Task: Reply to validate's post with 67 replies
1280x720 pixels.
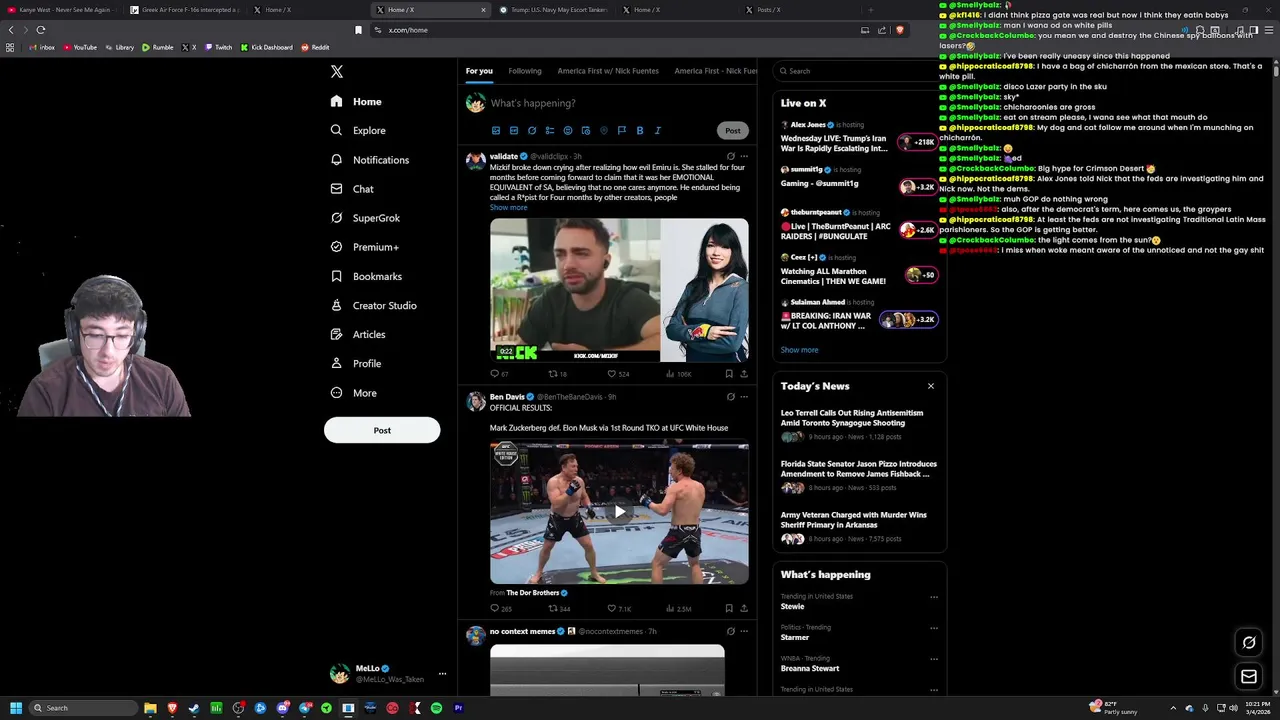Action: click(499, 374)
